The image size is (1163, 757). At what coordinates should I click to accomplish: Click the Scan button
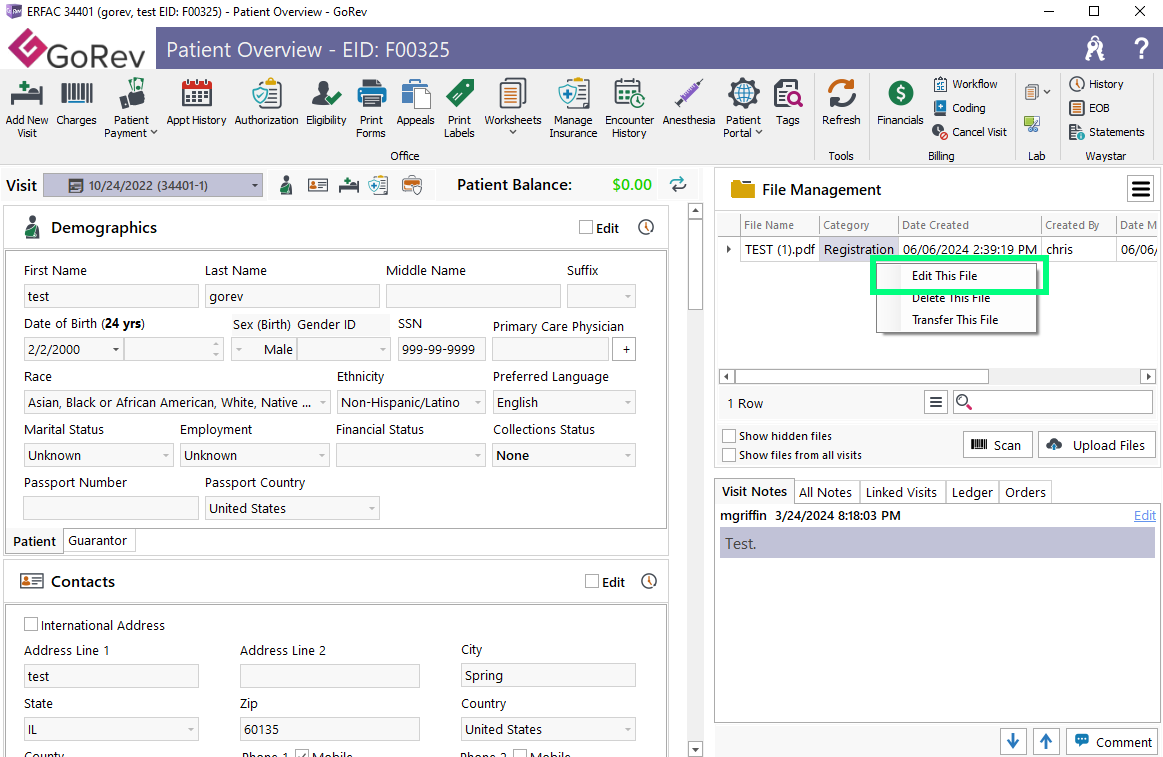point(998,445)
